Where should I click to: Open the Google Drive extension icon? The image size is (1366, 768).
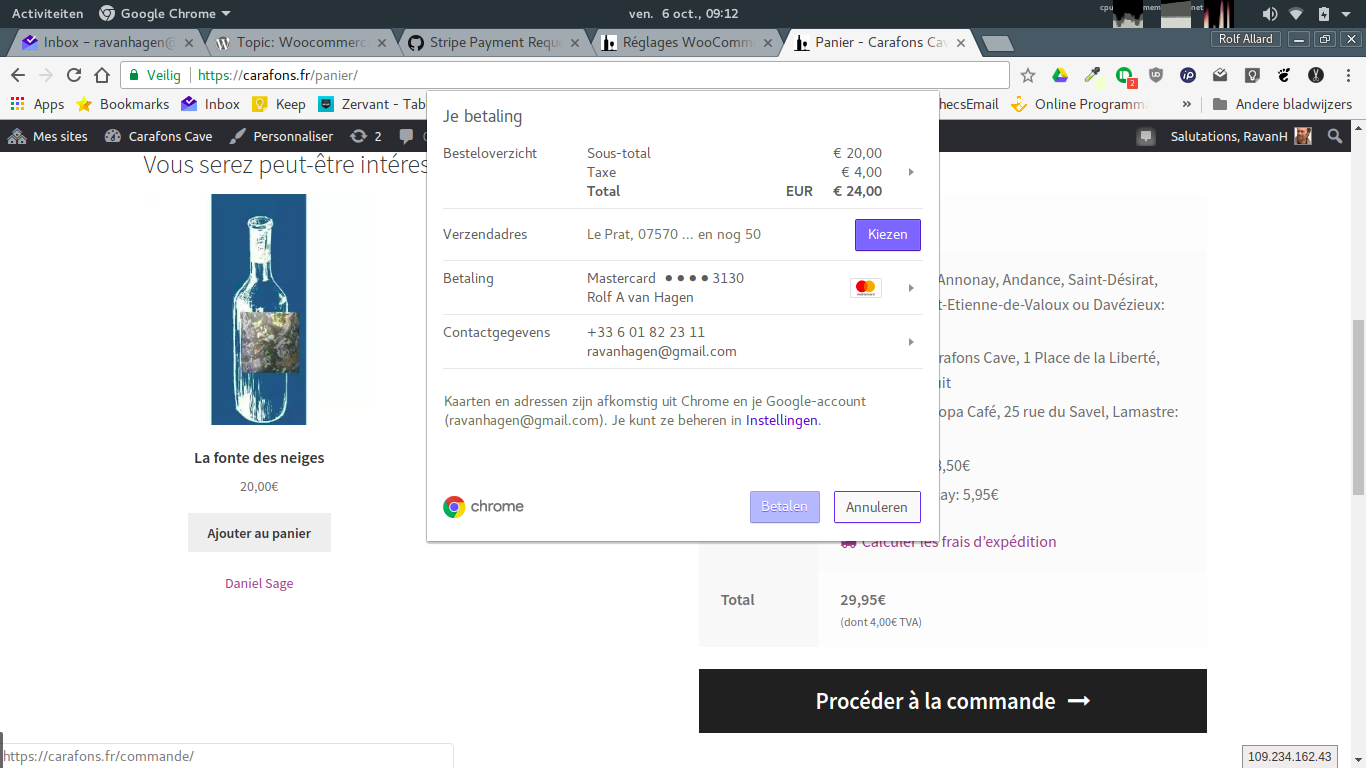tap(1060, 75)
